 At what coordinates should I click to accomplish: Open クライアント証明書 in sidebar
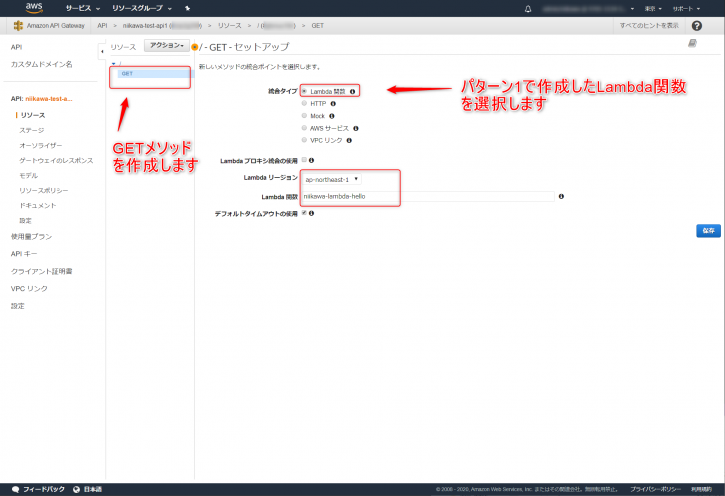click(x=42, y=271)
